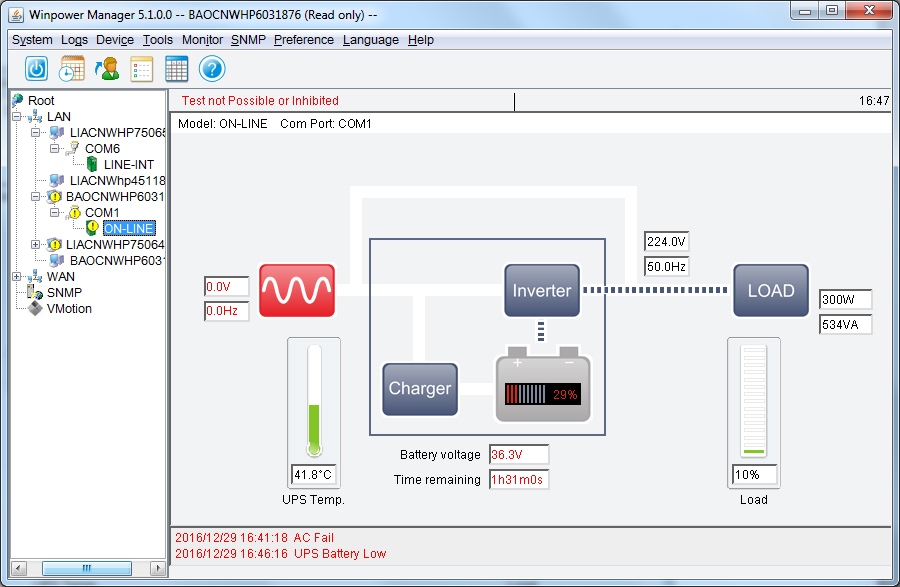Collapse the COM1 port node

pos(55,212)
